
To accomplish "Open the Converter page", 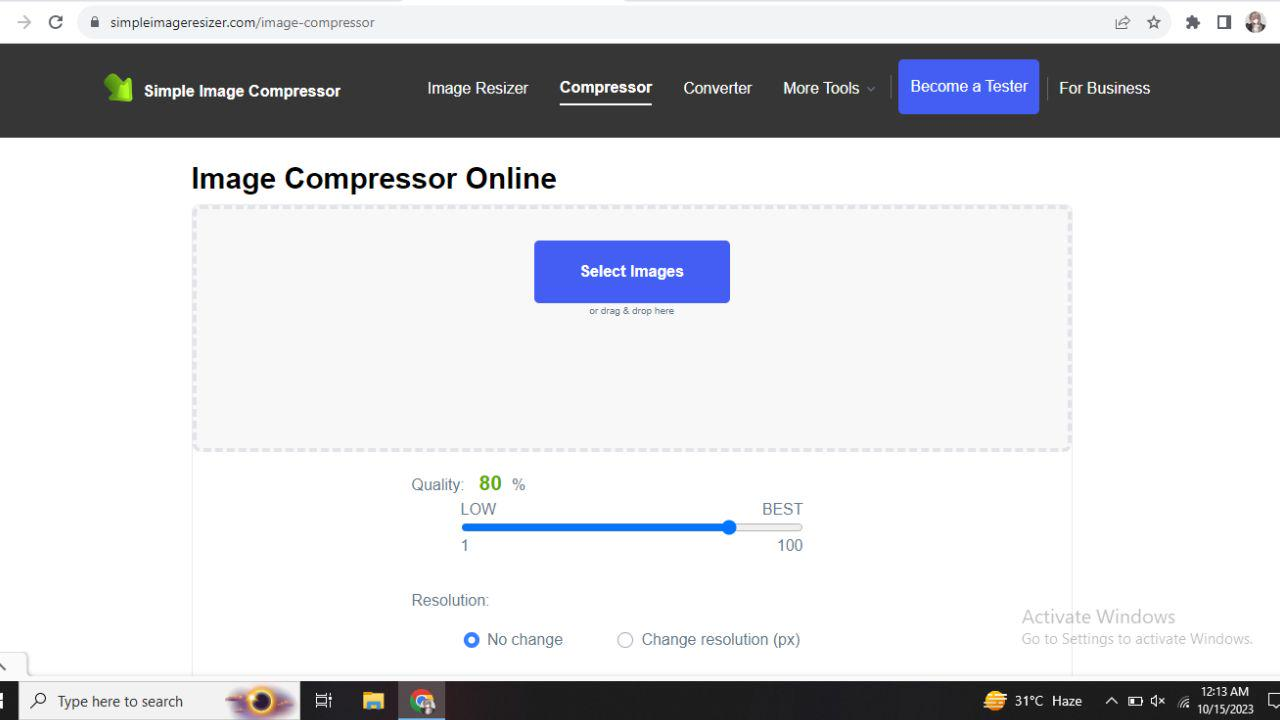I will [x=717, y=88].
